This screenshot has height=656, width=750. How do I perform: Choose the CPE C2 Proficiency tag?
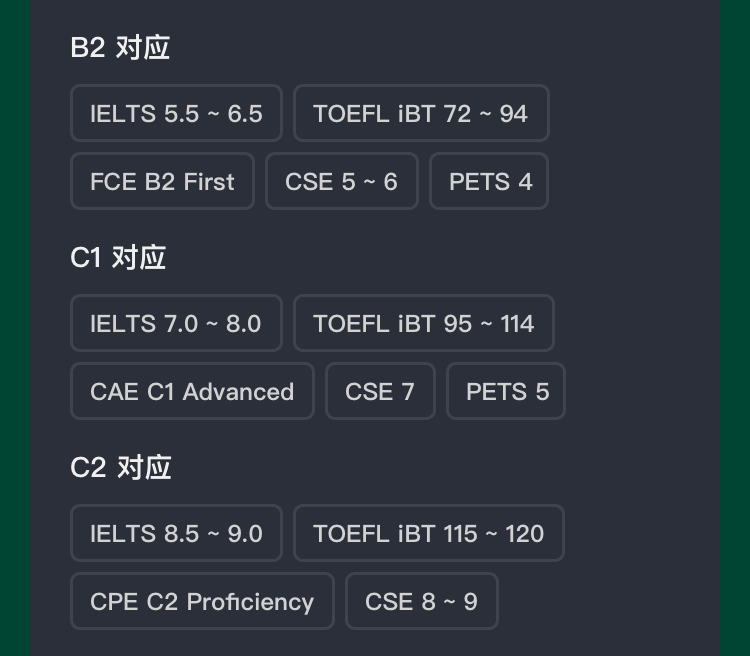202,602
